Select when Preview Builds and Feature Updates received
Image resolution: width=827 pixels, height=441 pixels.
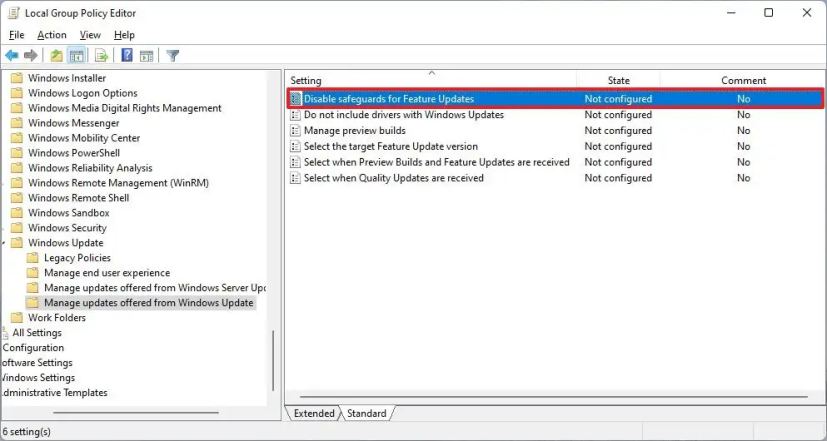click(x=437, y=162)
